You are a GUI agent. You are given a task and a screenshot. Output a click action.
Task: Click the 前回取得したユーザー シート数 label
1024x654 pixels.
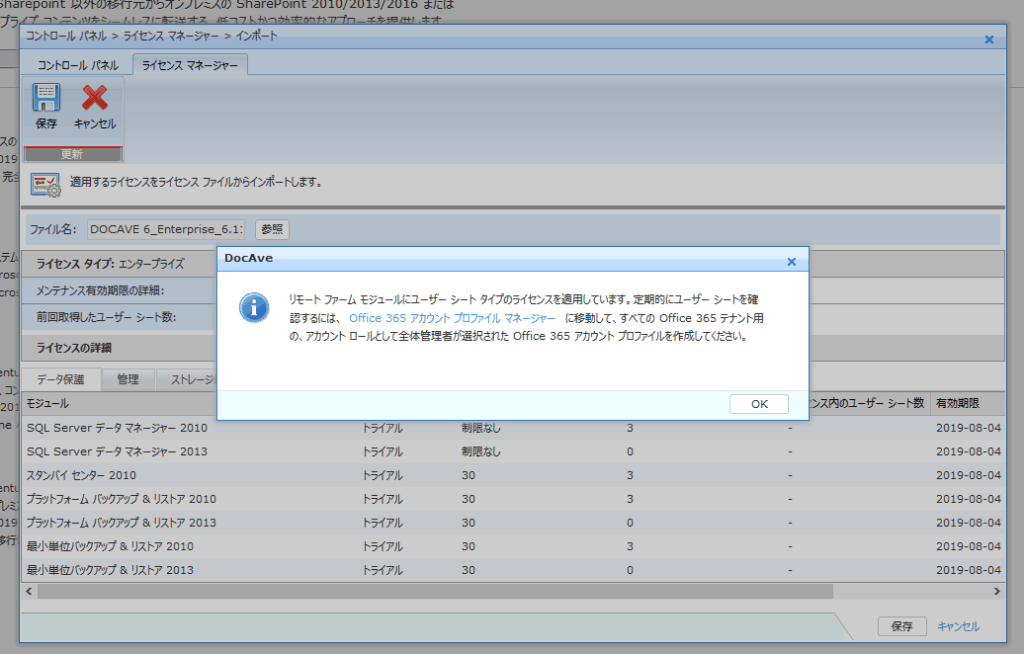pyautogui.click(x=106, y=317)
